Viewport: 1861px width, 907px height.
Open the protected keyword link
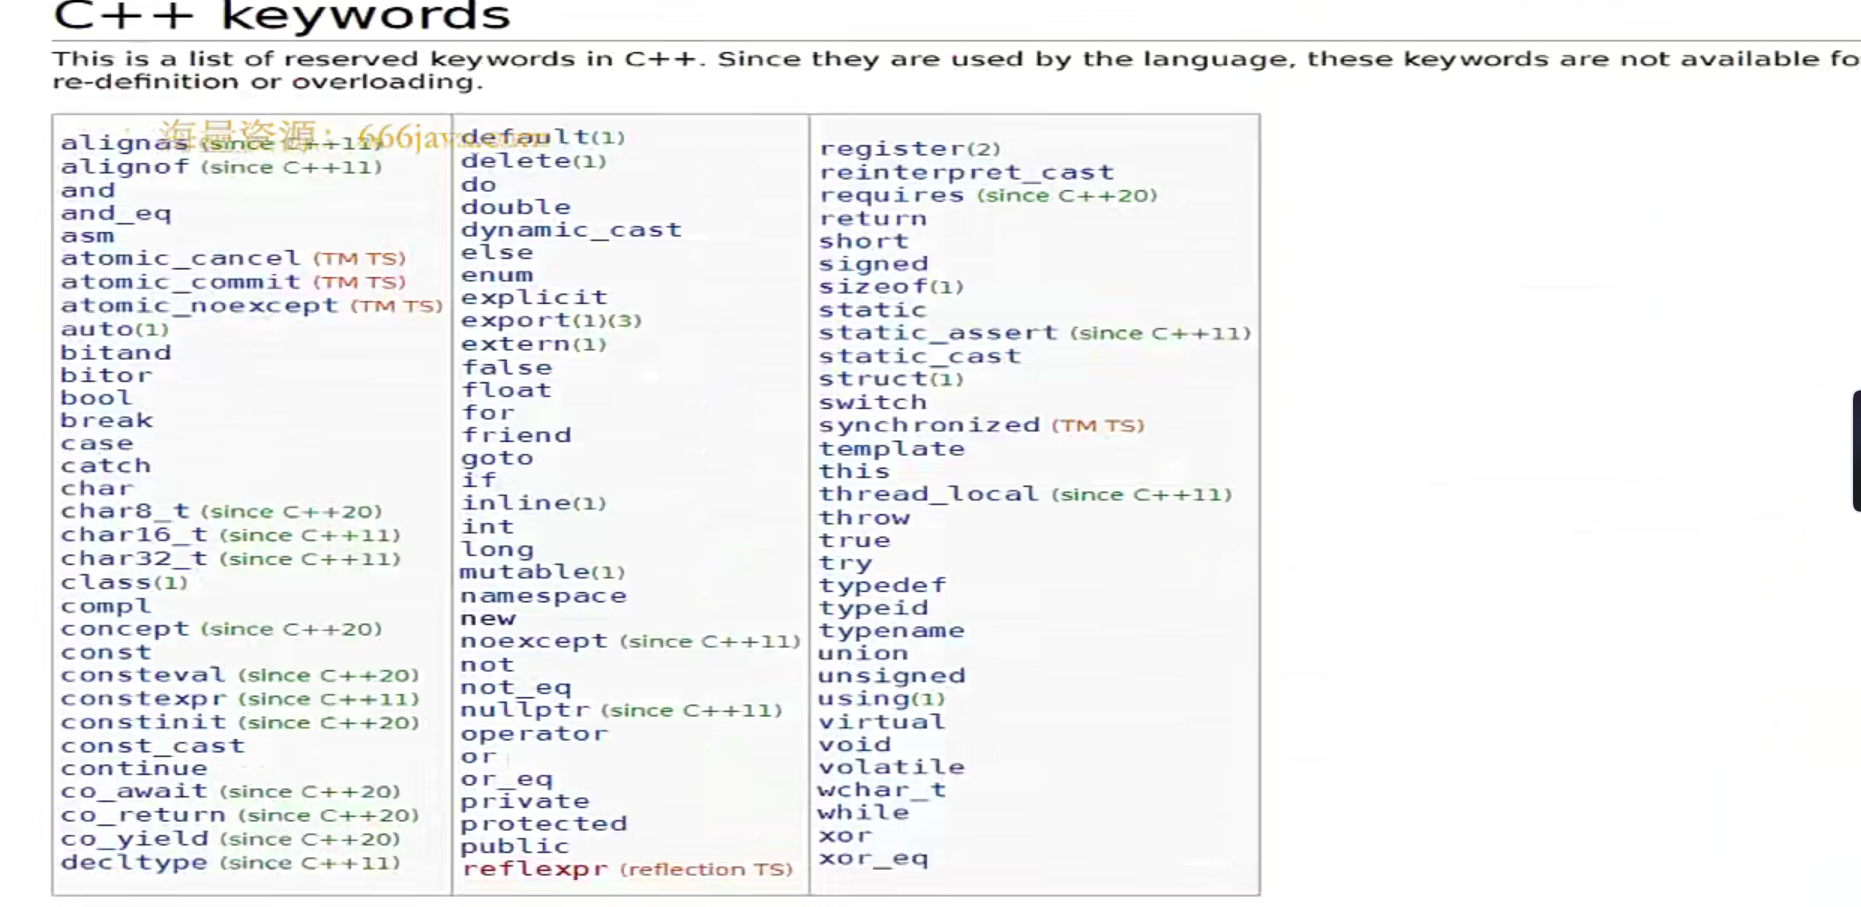point(543,824)
